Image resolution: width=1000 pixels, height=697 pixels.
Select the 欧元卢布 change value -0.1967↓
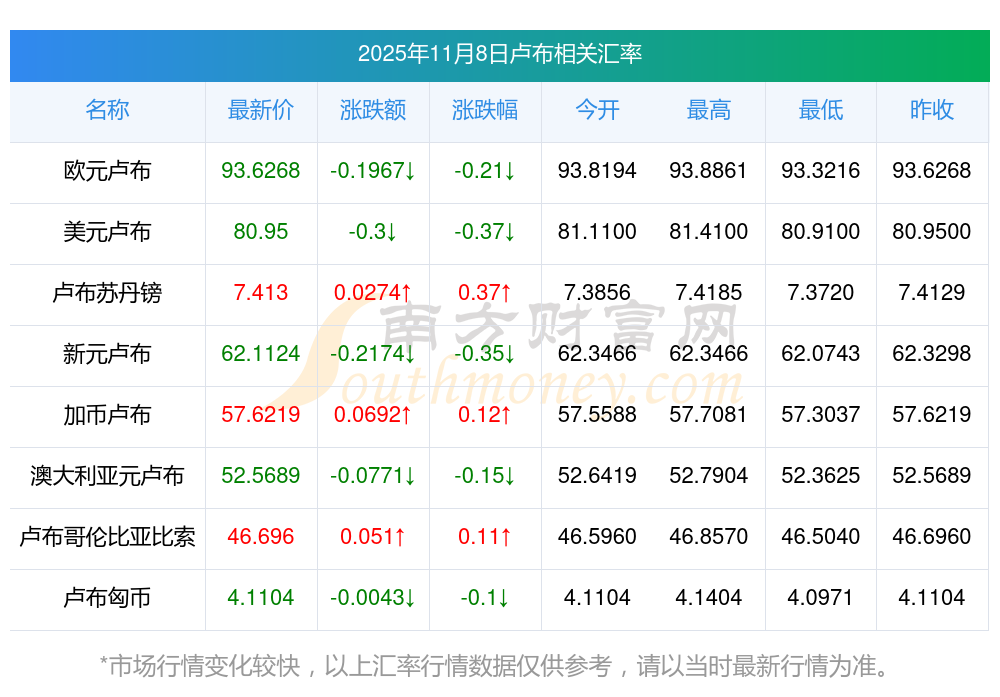click(373, 171)
